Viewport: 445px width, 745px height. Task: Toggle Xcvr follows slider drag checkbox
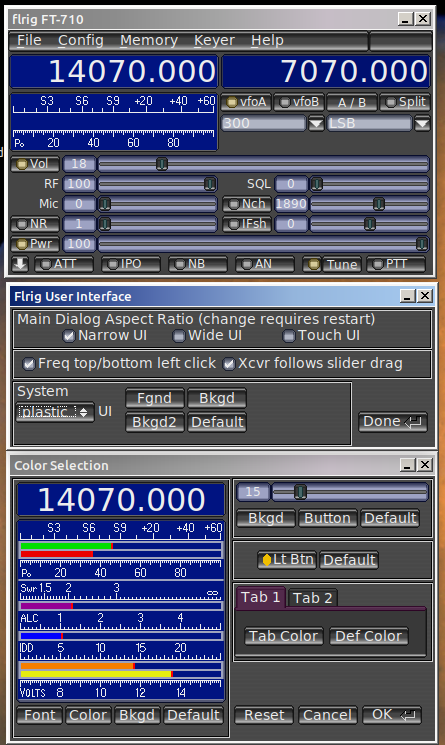point(313,363)
